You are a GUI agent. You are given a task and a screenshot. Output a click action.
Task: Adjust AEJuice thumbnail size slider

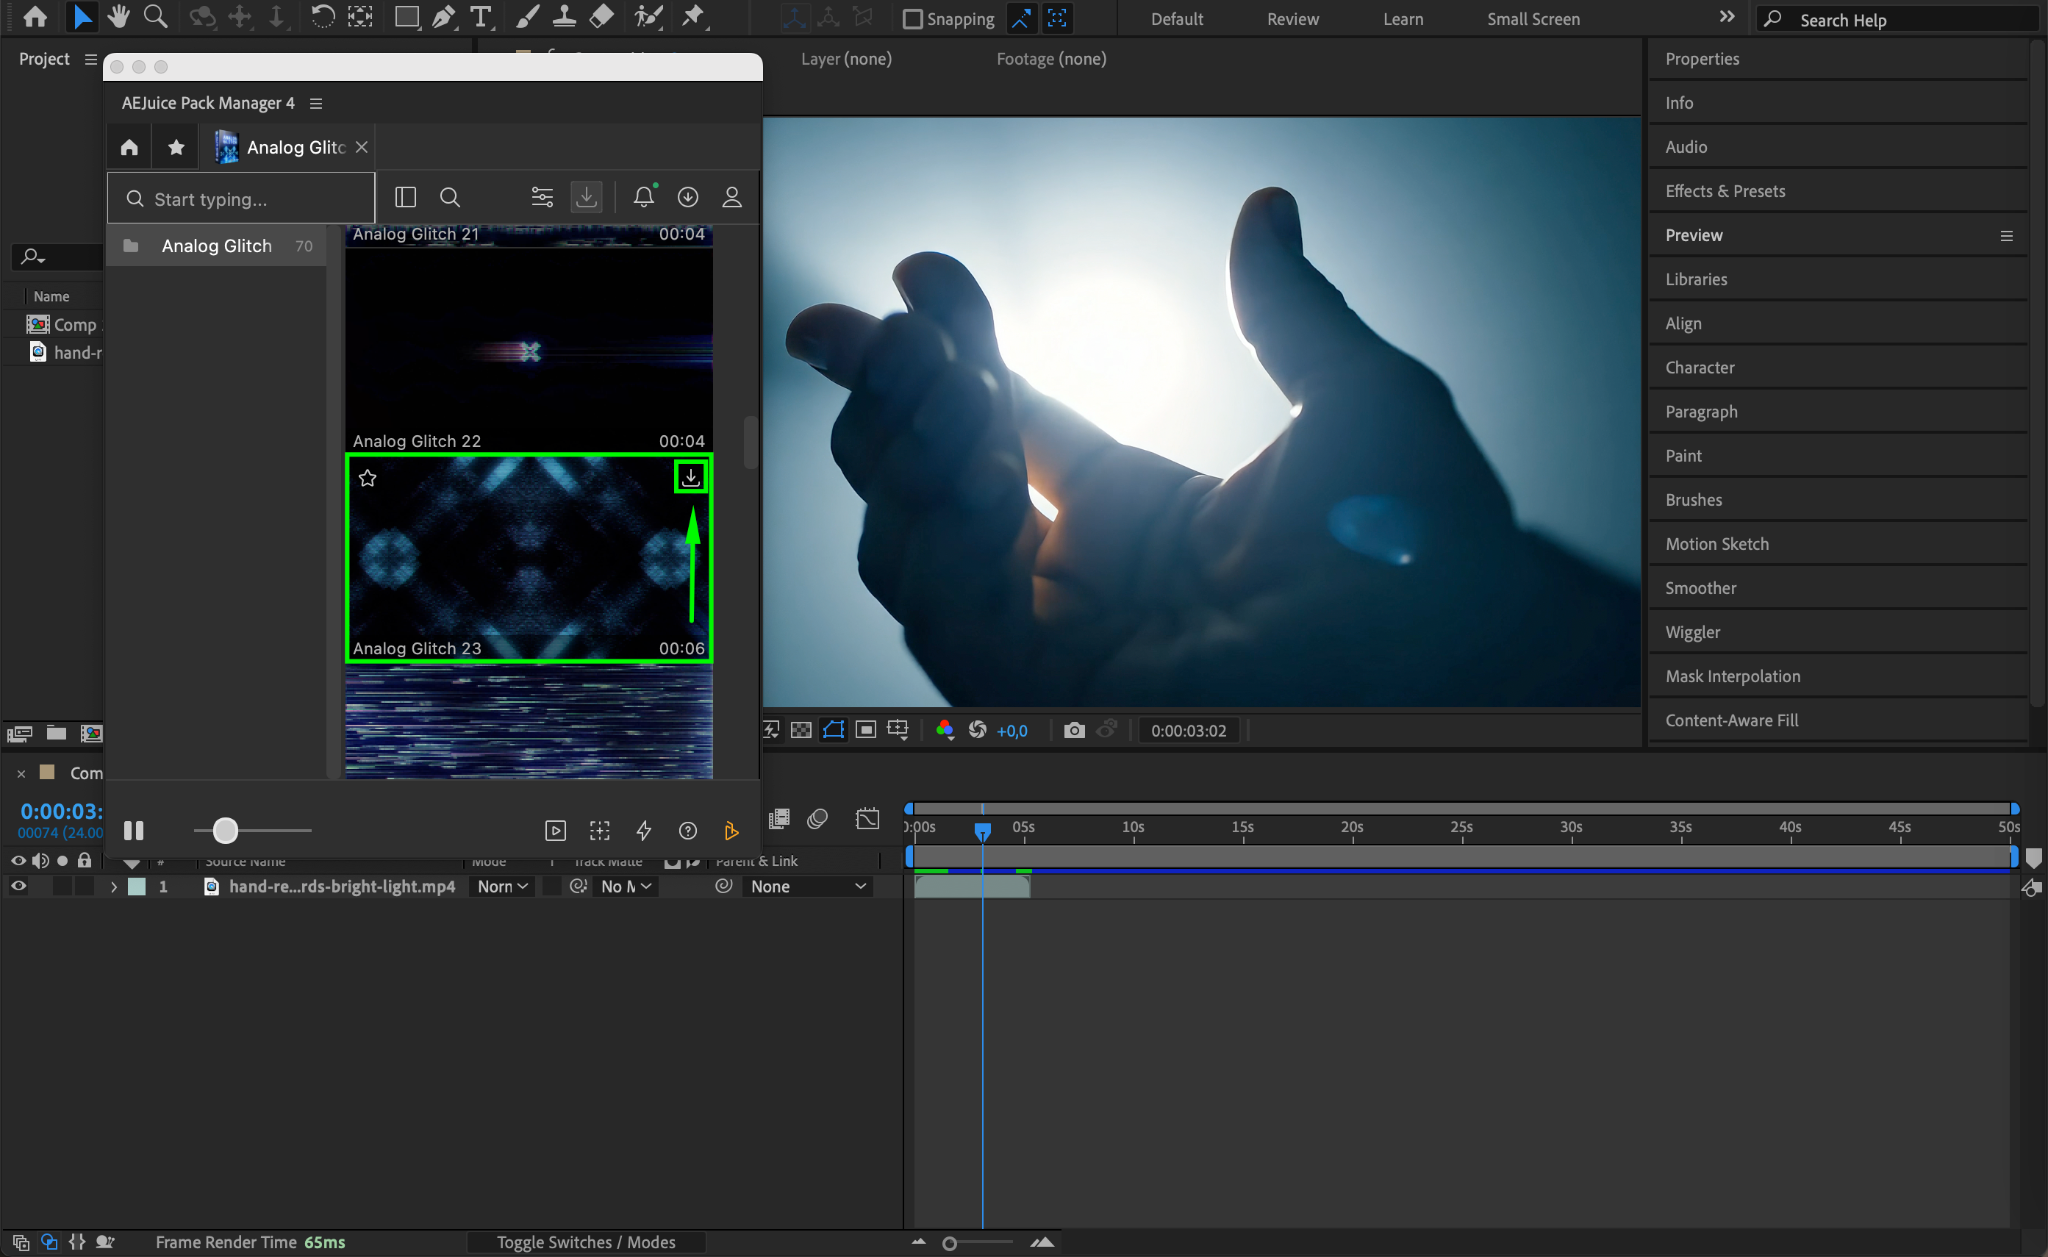tap(226, 830)
